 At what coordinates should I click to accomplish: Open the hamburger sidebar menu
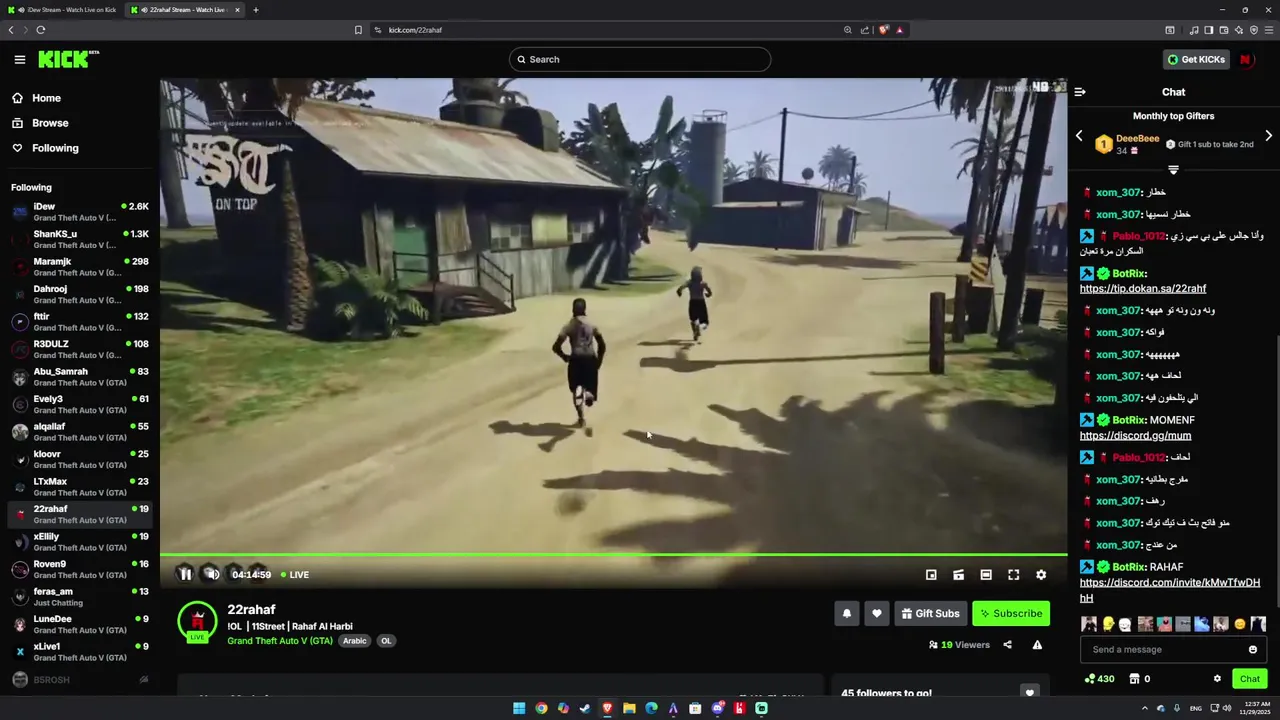point(19,59)
